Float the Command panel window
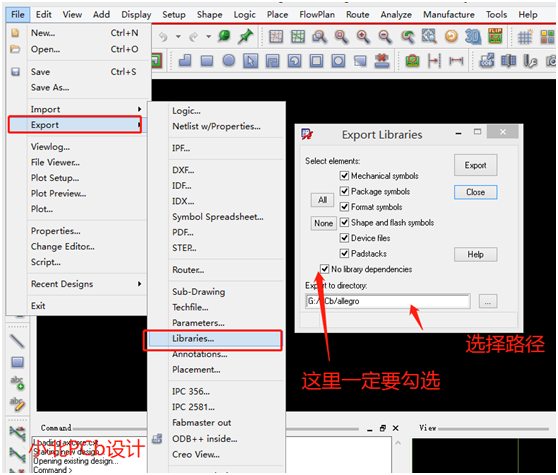This screenshot has height=475, width=558. coord(383,428)
